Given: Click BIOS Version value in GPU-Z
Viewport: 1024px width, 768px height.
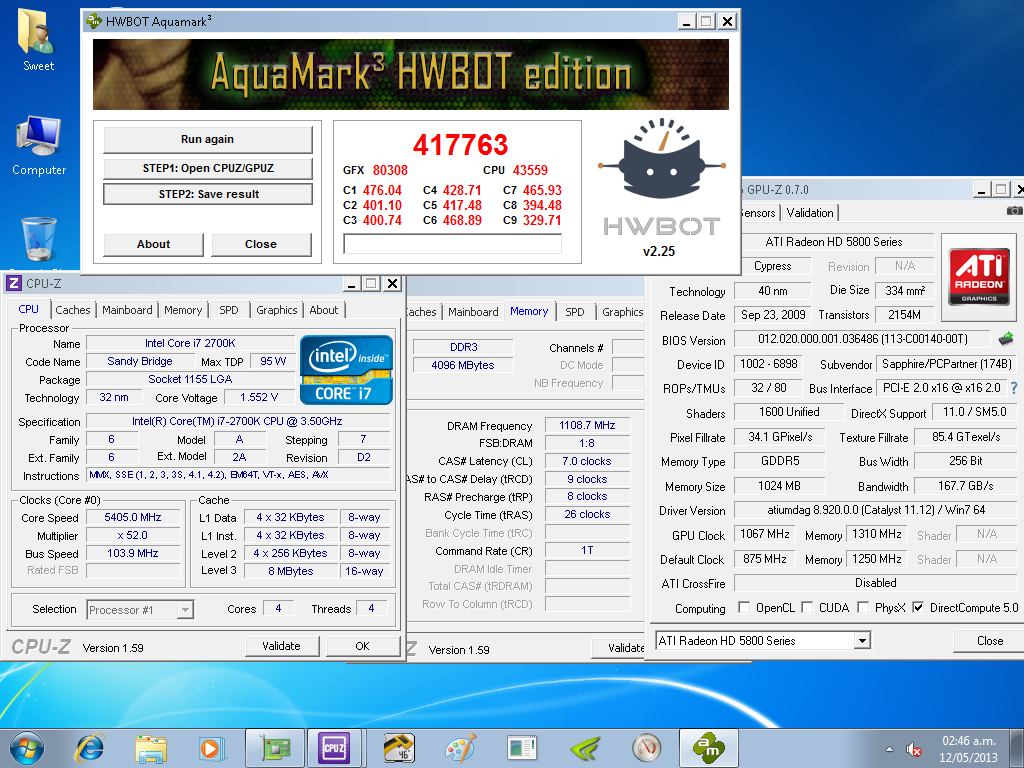Looking at the screenshot, I should [x=862, y=339].
